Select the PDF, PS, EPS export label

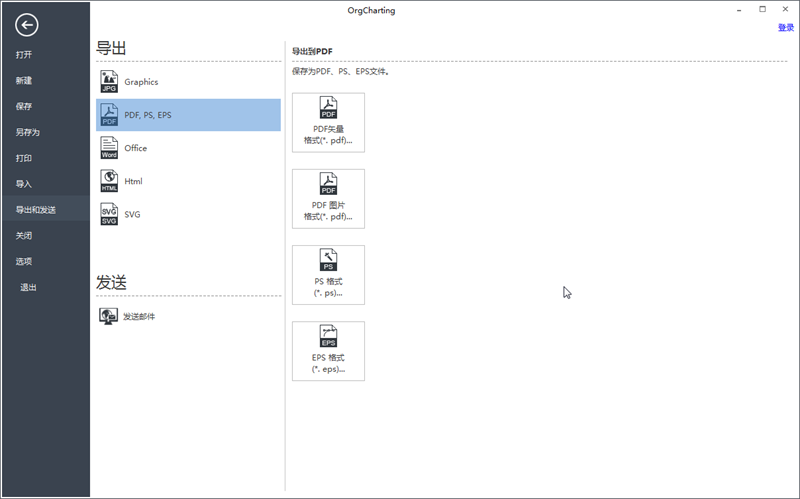[148, 115]
